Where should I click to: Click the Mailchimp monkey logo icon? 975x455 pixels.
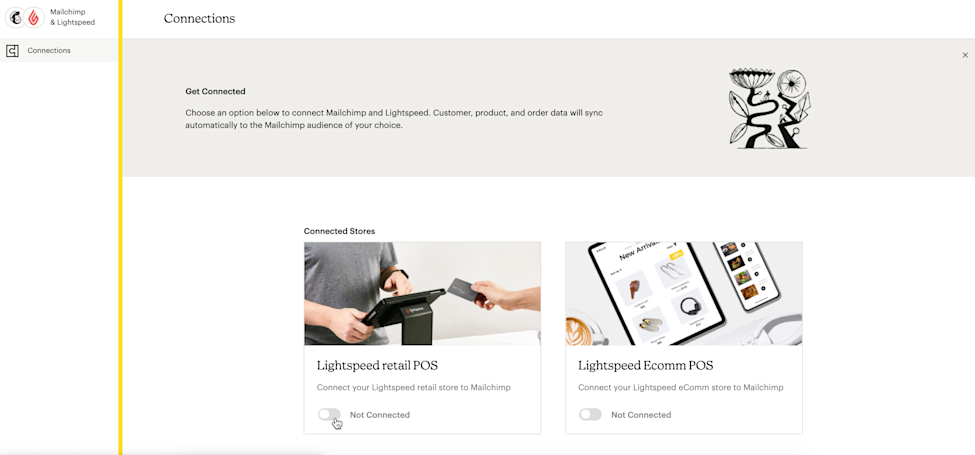15,17
